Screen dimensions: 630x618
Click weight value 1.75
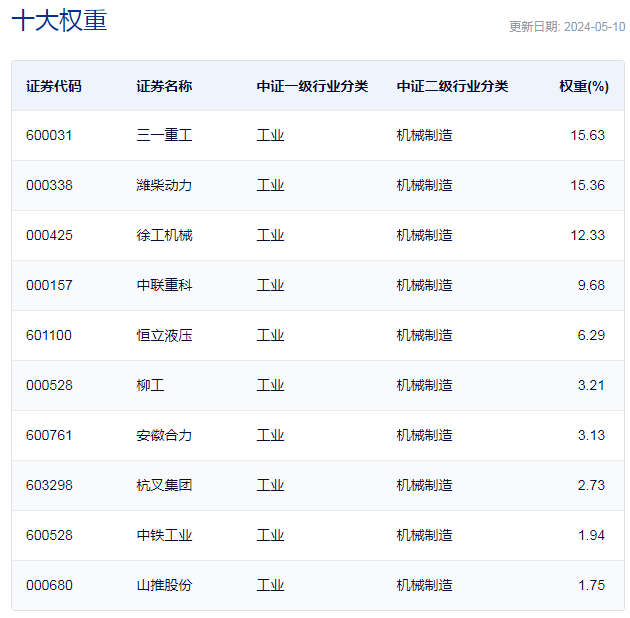tap(591, 585)
